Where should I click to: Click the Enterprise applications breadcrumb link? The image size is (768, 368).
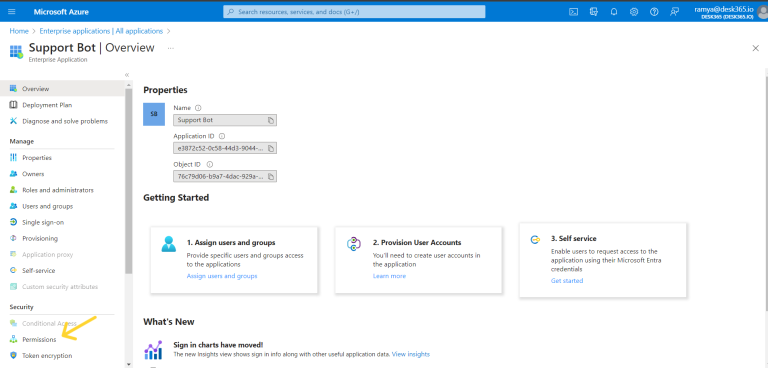coord(101,31)
